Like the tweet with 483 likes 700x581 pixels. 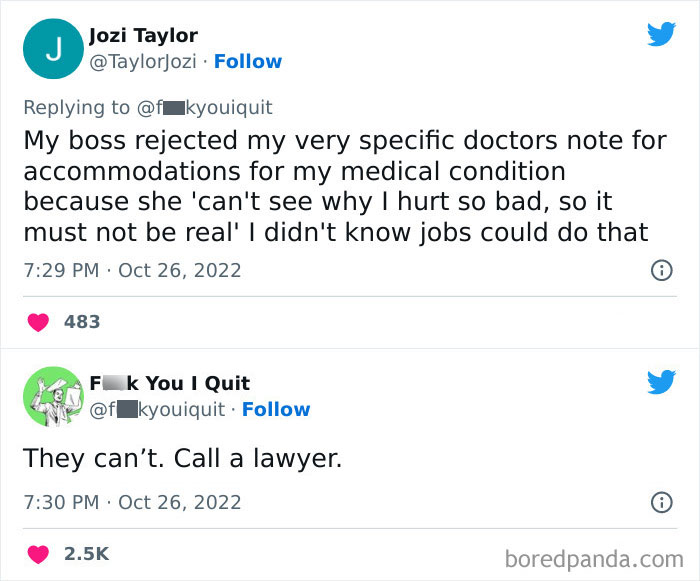pyautogui.click(x=38, y=322)
